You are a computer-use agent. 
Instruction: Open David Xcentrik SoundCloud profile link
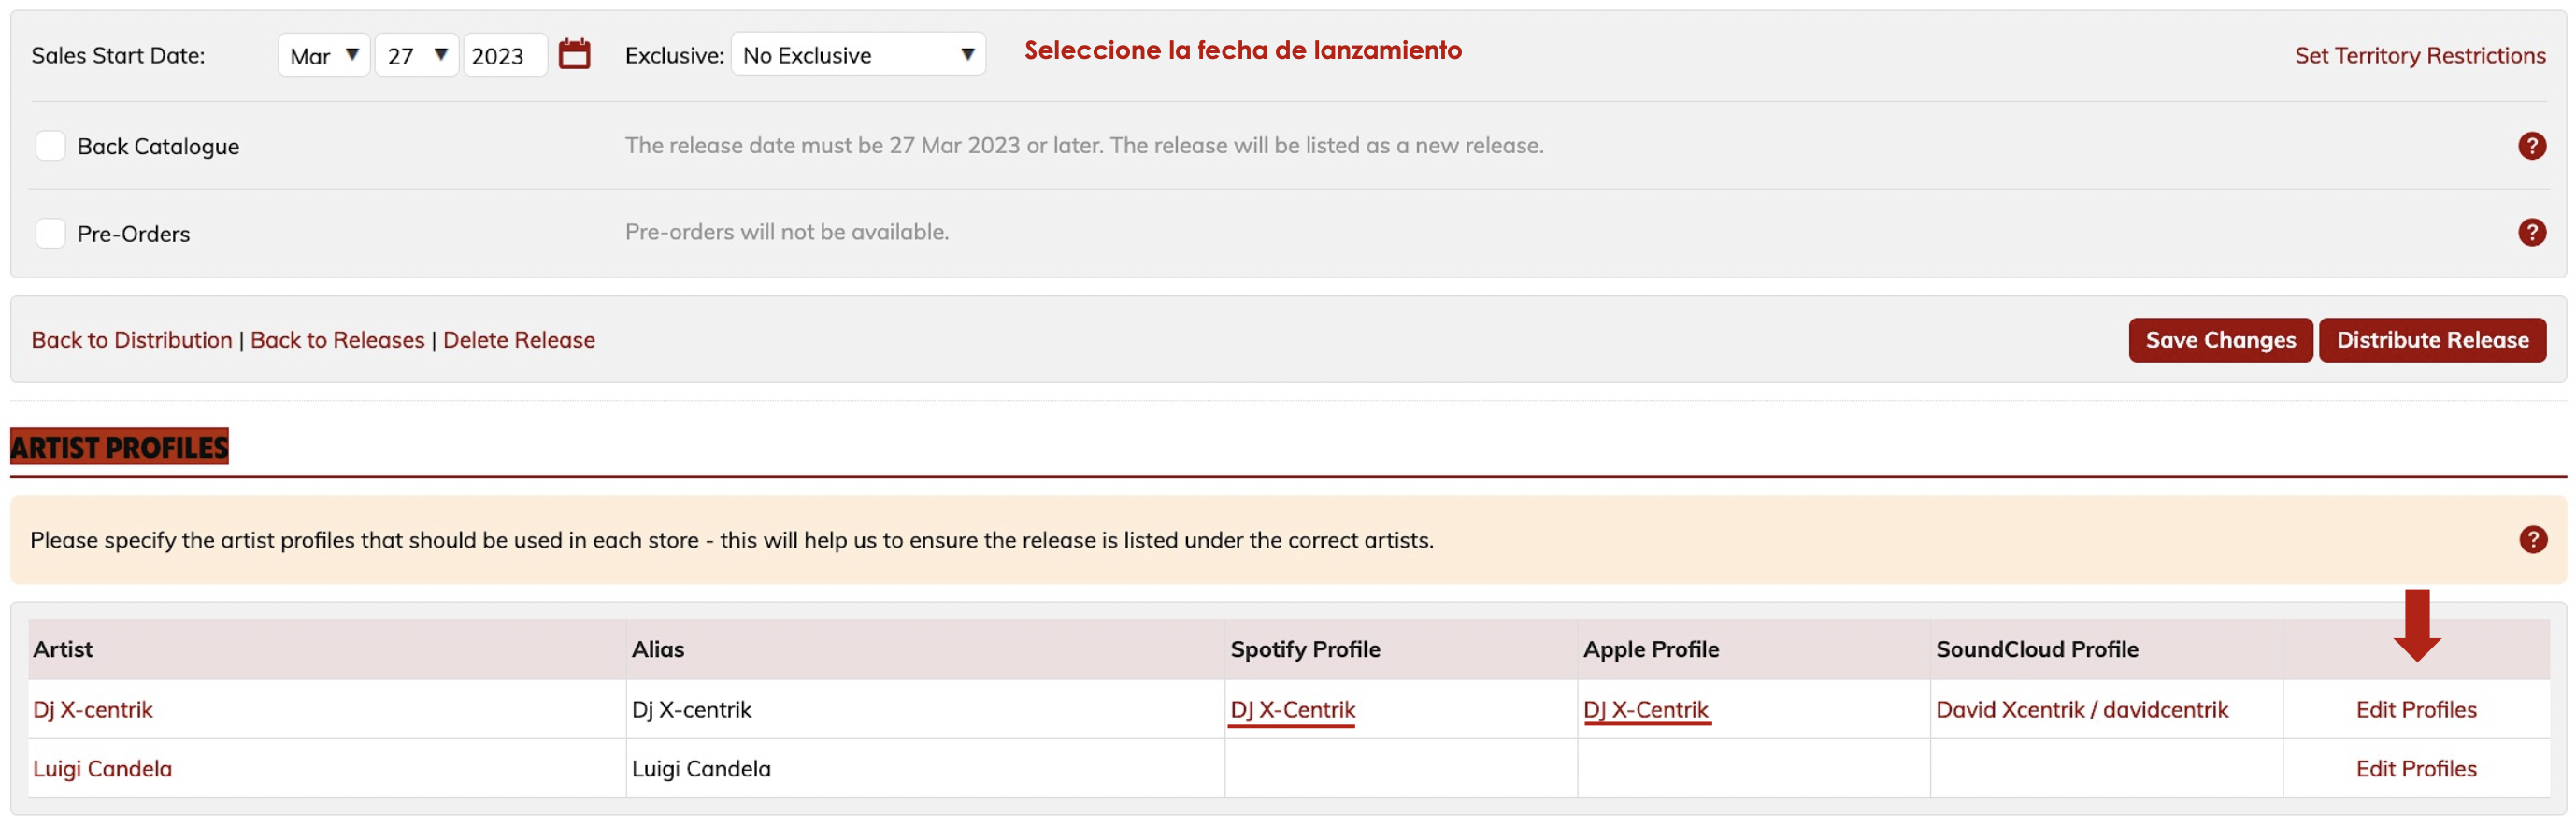click(2081, 709)
